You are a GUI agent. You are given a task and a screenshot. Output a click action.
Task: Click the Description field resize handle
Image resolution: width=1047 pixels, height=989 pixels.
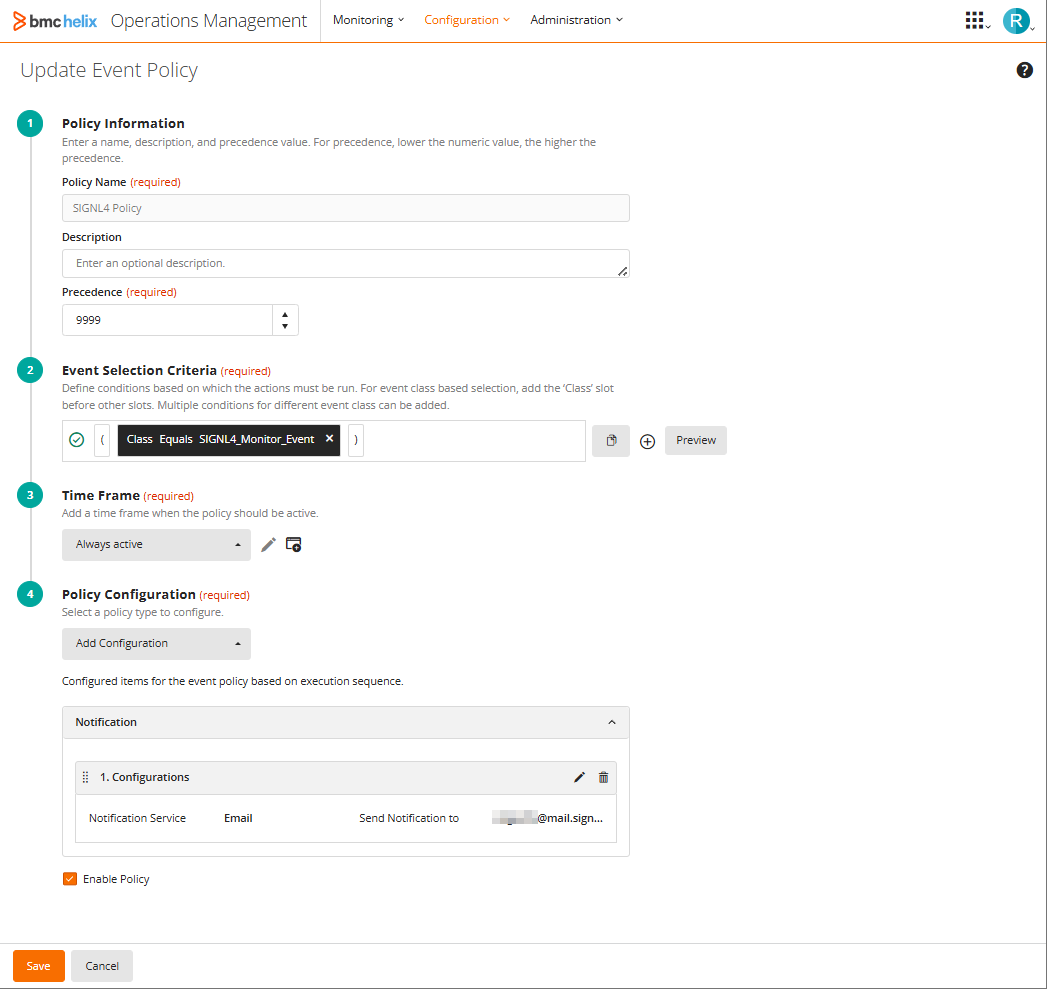click(x=622, y=271)
